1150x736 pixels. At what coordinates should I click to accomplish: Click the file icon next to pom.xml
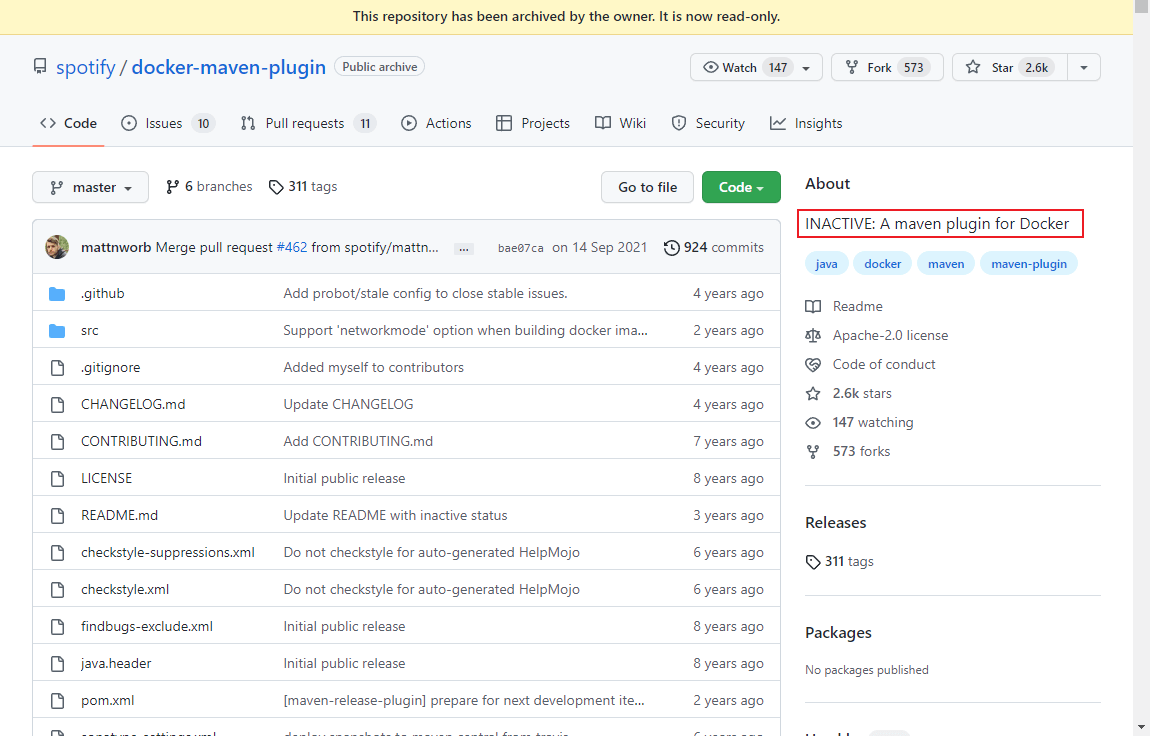coord(57,701)
